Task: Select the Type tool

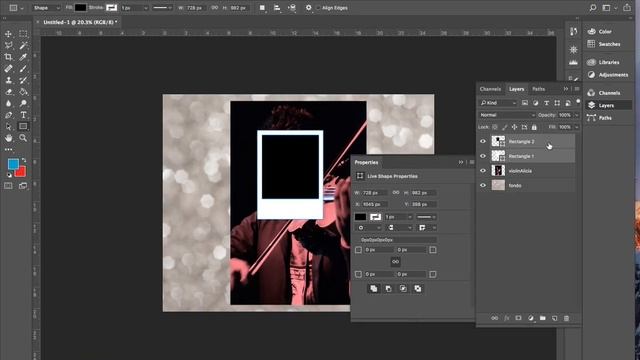Action: click(x=23, y=115)
